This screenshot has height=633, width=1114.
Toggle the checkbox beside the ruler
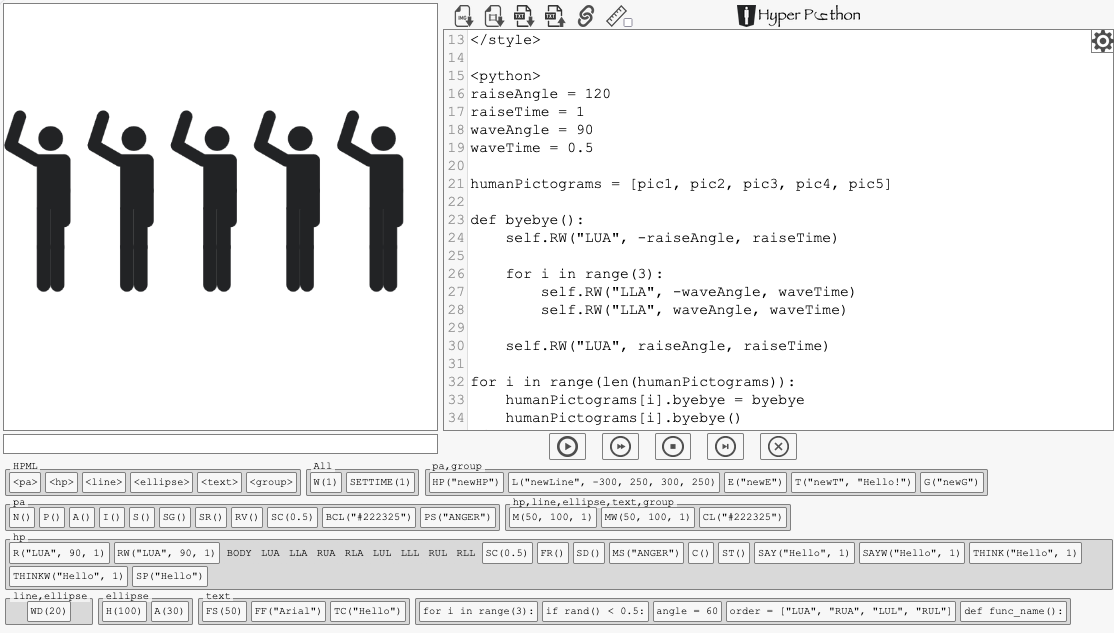(628, 22)
